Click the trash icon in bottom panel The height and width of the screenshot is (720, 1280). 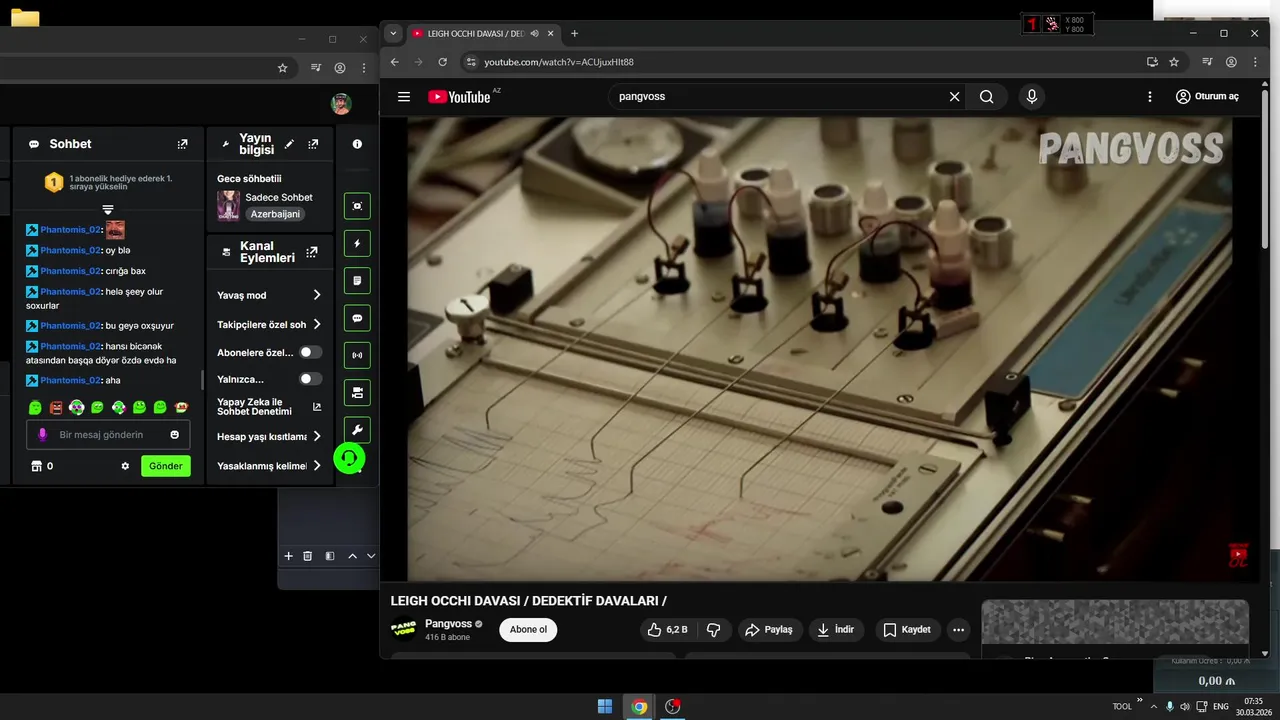pos(307,556)
